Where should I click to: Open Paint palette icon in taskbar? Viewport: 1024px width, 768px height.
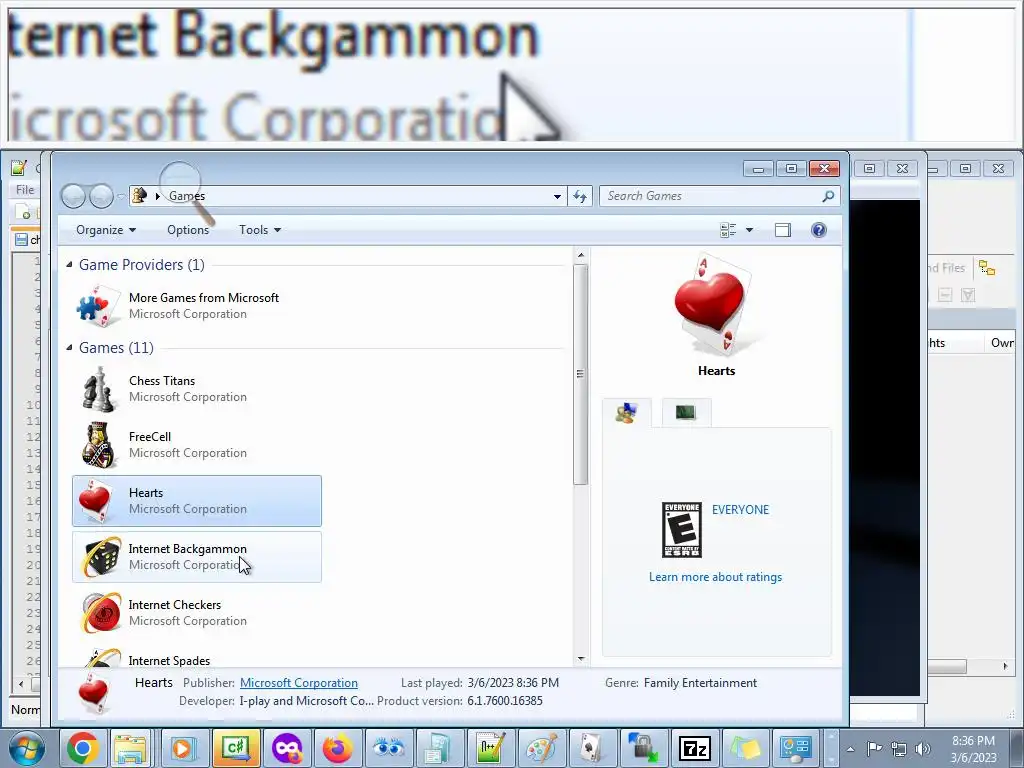(x=541, y=748)
